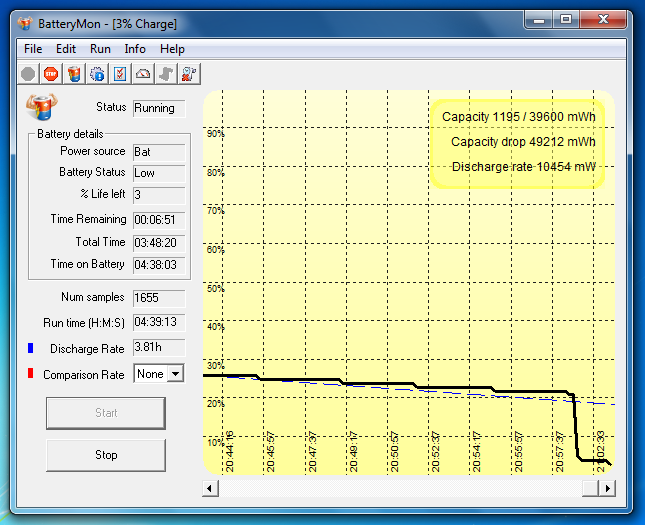This screenshot has height=525, width=645.
Task: Click the checklist toolbar icon
Action: click(120, 74)
